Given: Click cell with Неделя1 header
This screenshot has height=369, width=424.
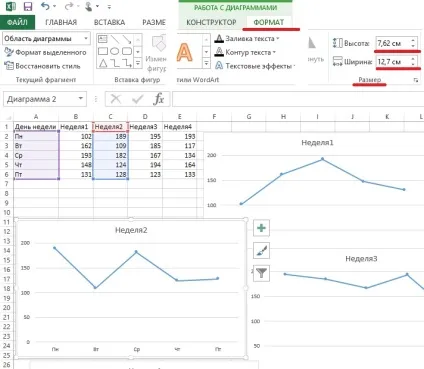Looking at the screenshot, I should 76,127.
